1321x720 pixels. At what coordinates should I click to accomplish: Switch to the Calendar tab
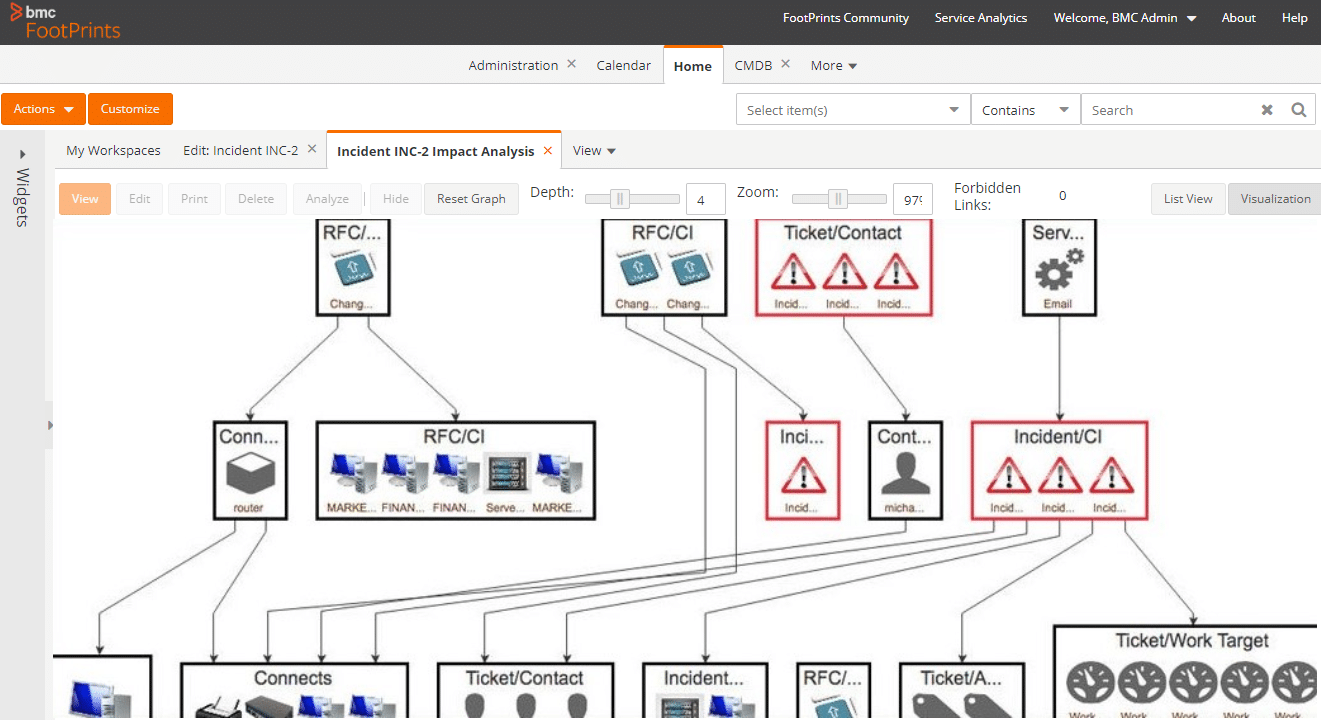pyautogui.click(x=624, y=65)
